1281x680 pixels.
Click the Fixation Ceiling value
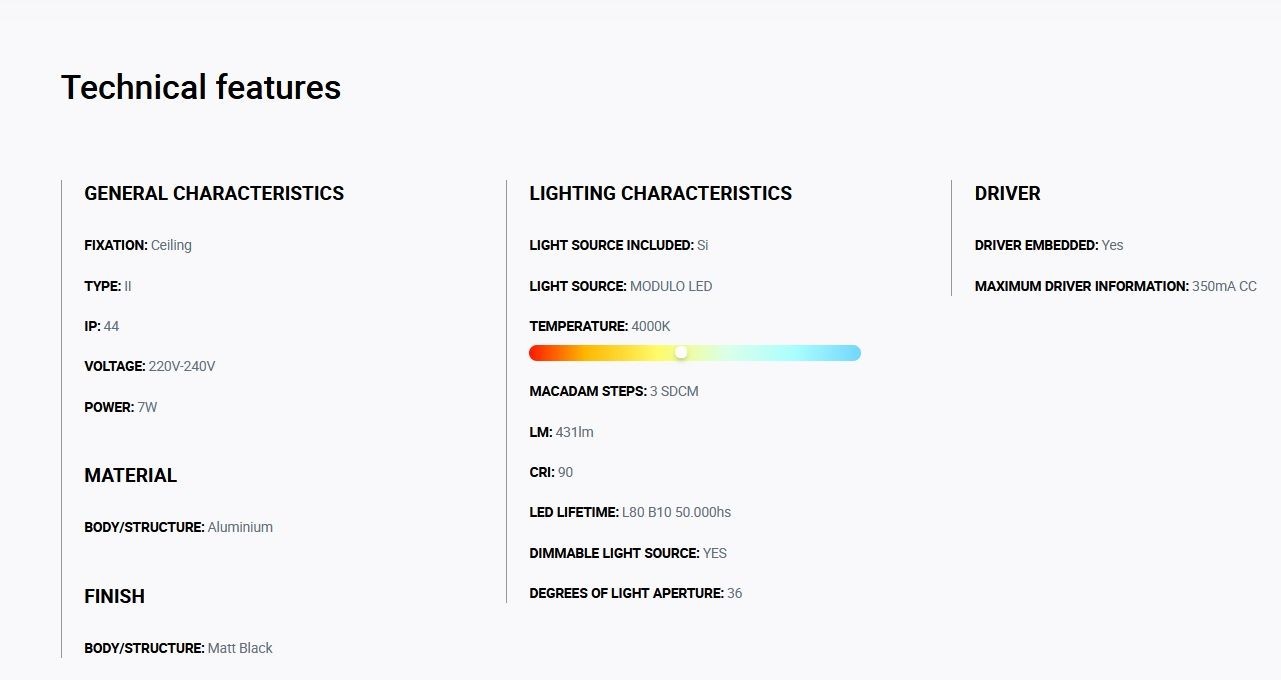171,245
